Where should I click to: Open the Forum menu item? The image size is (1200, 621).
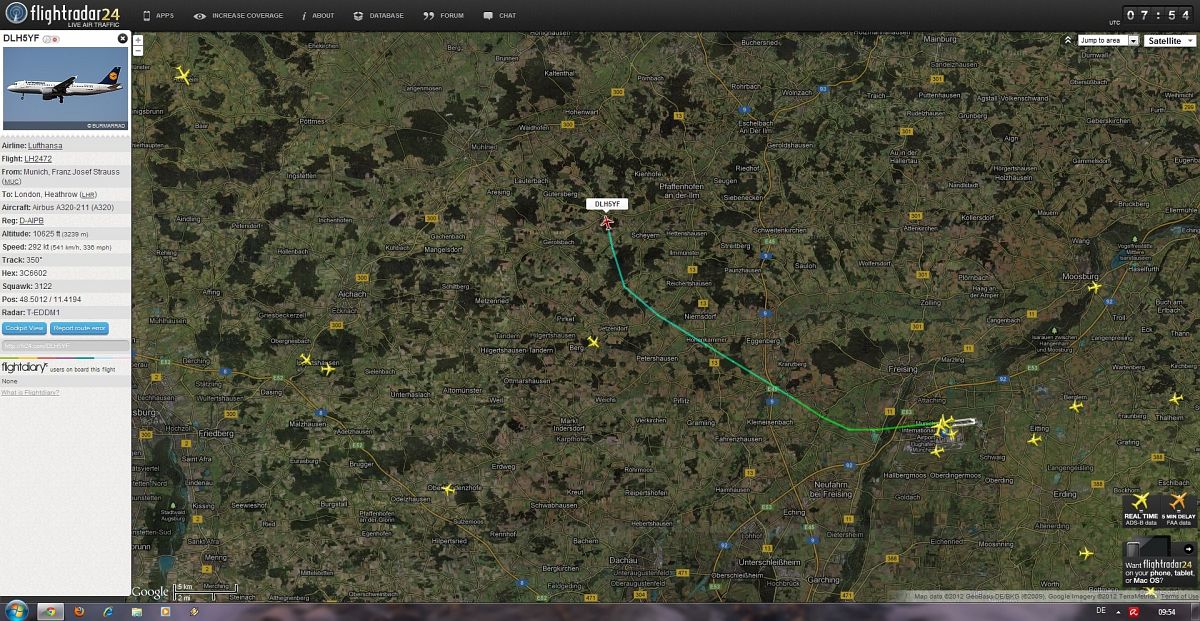click(444, 16)
